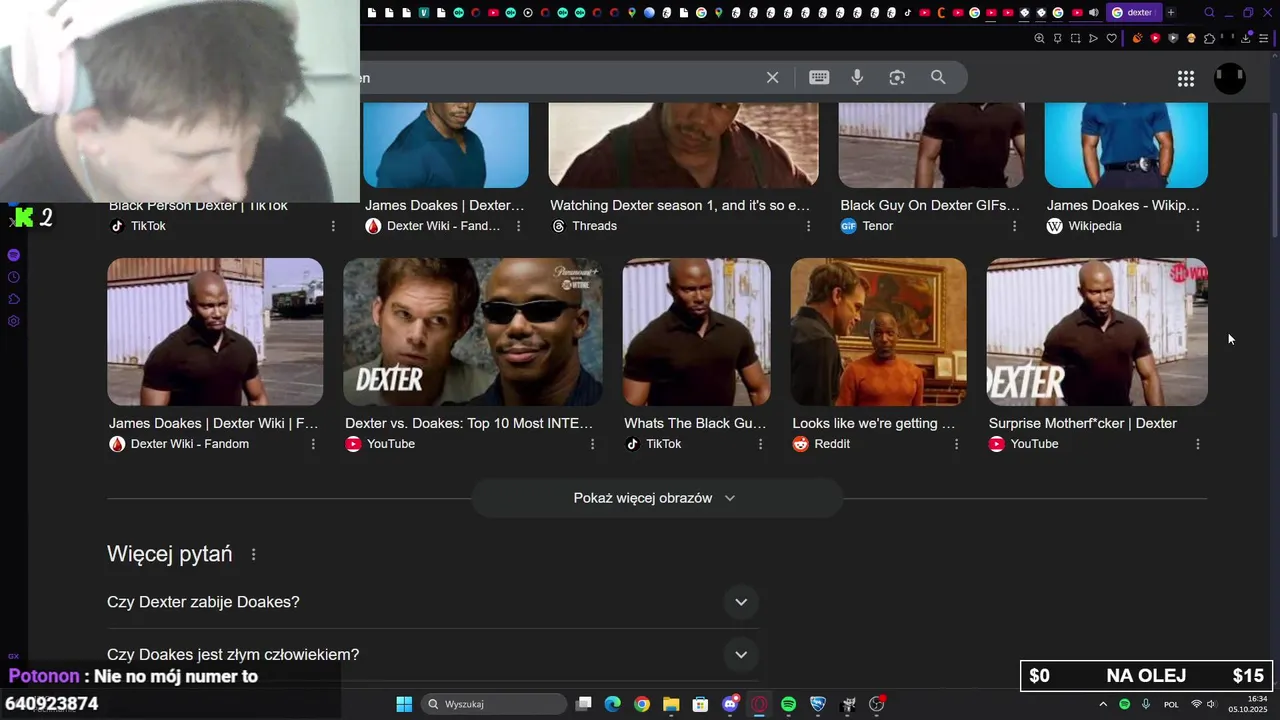Screen dimensions: 1280x720
Task: Open the page zoom control in toolbar
Action: coord(1039,38)
